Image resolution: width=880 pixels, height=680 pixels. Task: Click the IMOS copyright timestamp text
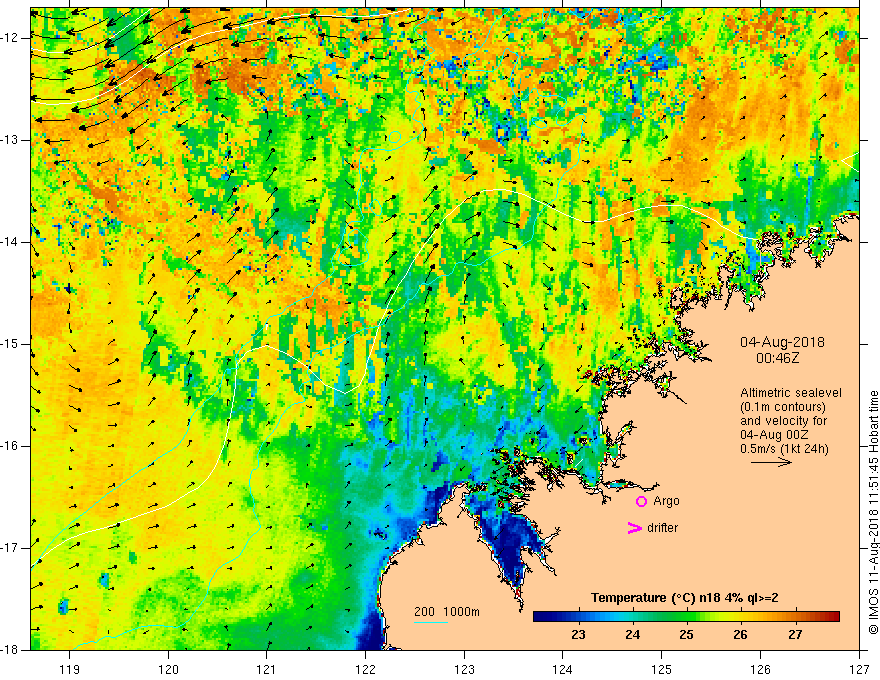(873, 512)
